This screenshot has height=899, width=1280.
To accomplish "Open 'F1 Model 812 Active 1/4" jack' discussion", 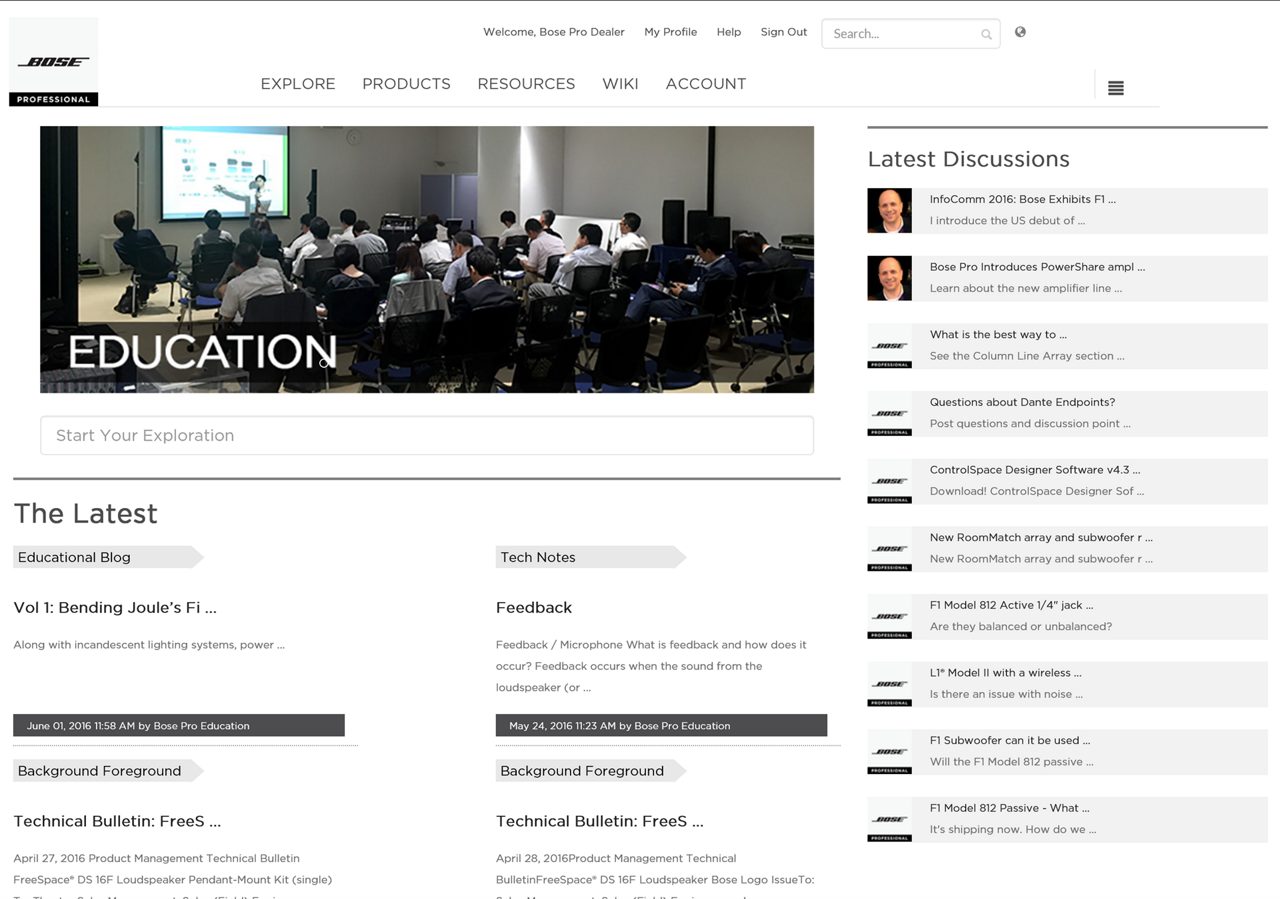I will [x=1011, y=605].
